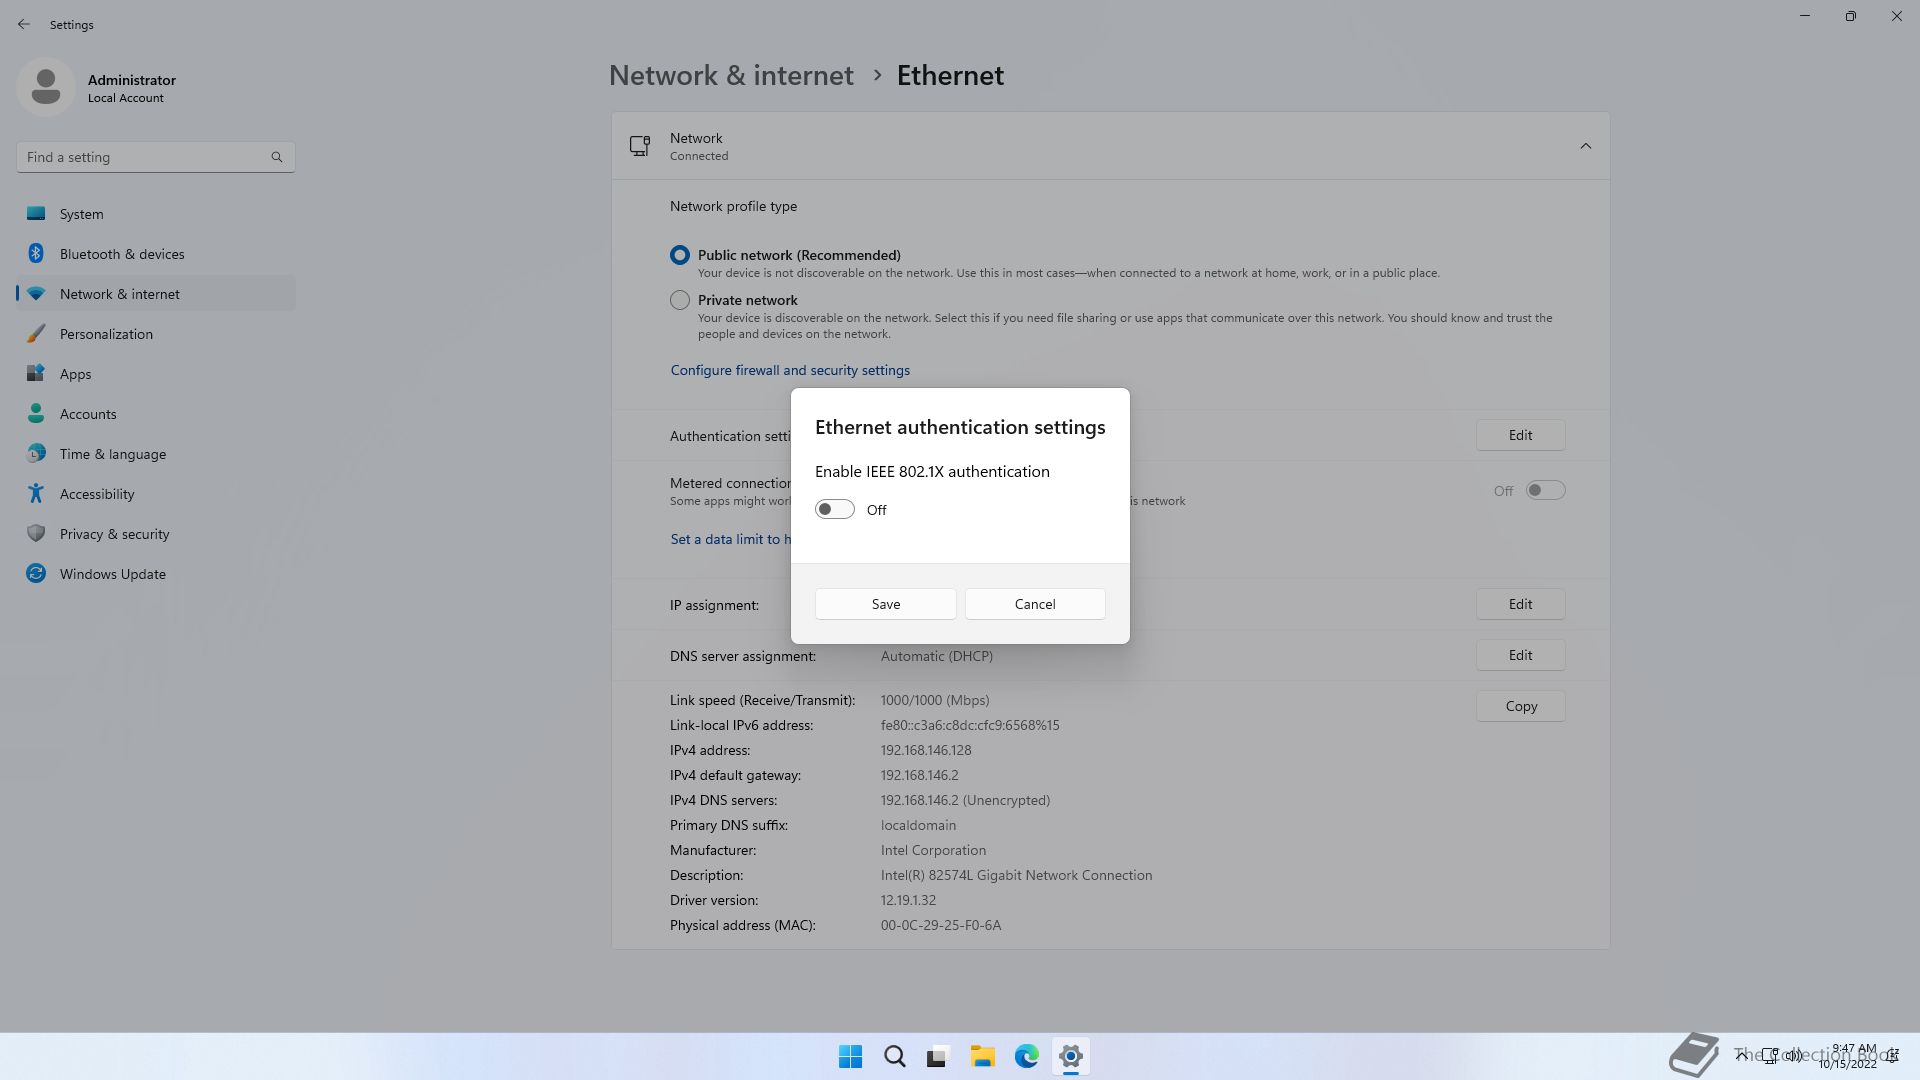Image resolution: width=1920 pixels, height=1080 pixels.
Task: Click the search magnifier in Find a setting
Action: tap(277, 157)
